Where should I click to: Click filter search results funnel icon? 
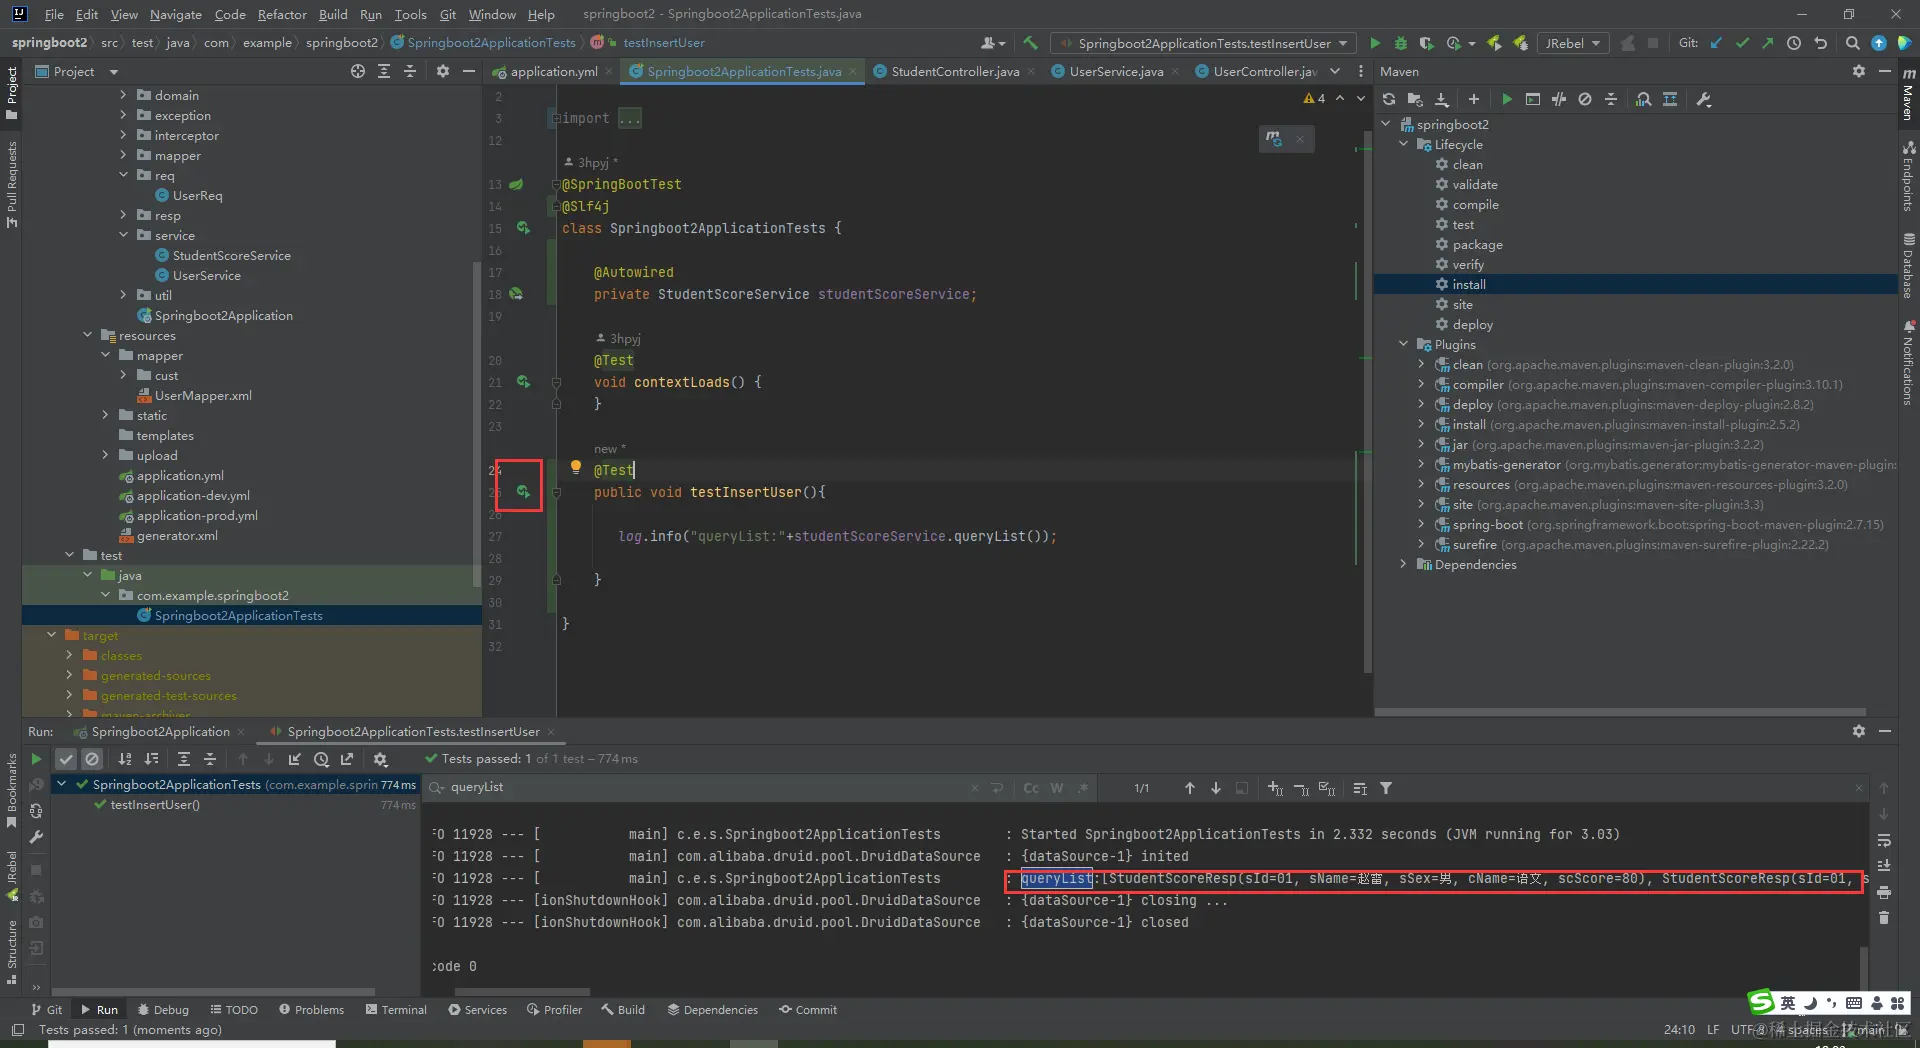(x=1386, y=788)
